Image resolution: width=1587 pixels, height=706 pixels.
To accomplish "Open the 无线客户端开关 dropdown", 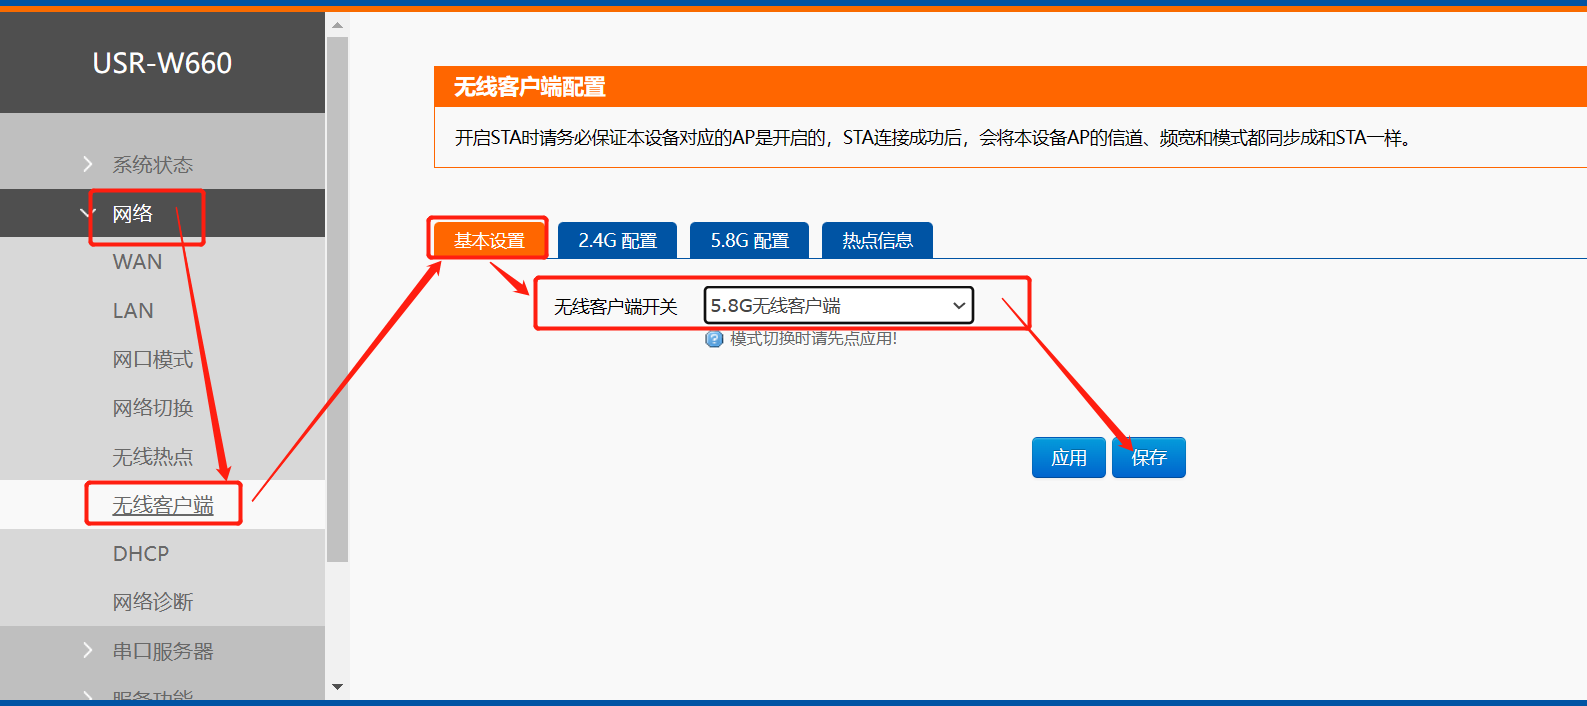I will tap(838, 306).
